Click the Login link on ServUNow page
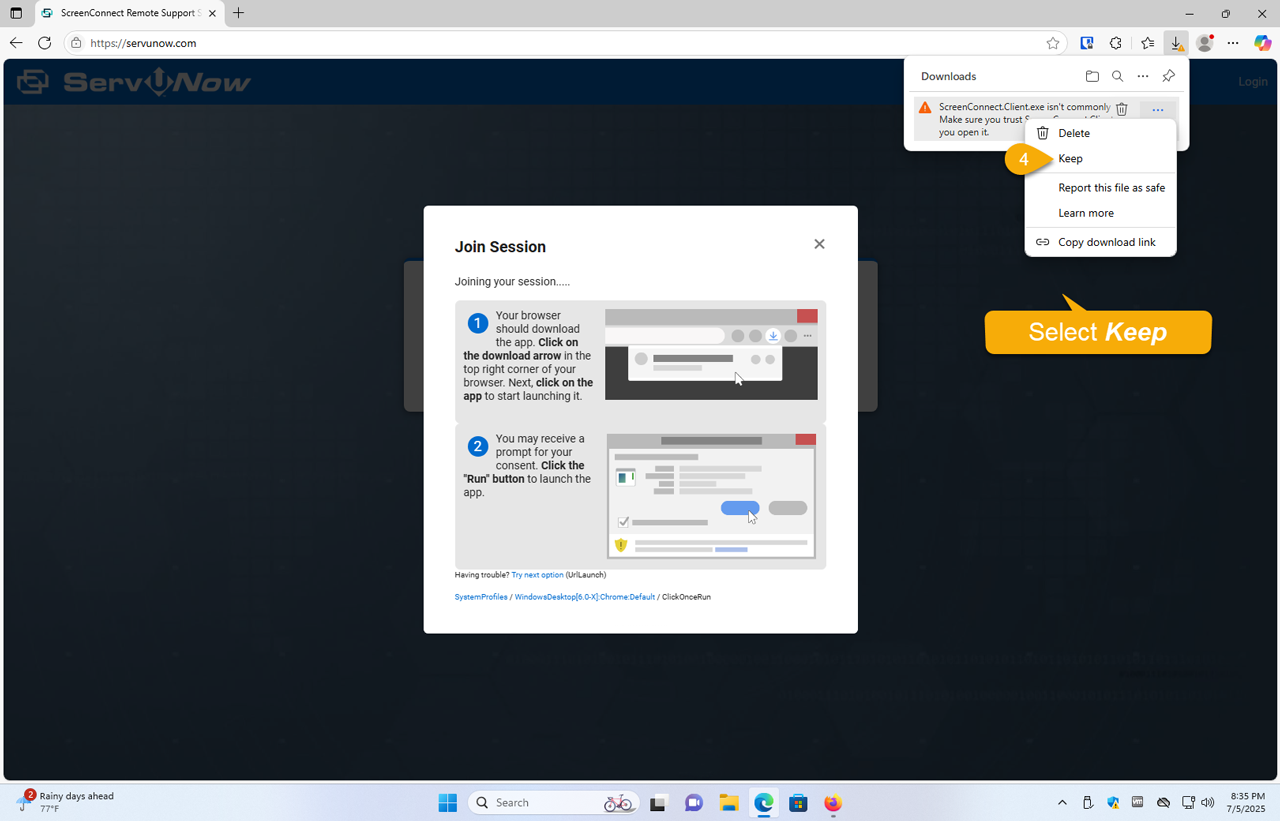 pos(1253,82)
